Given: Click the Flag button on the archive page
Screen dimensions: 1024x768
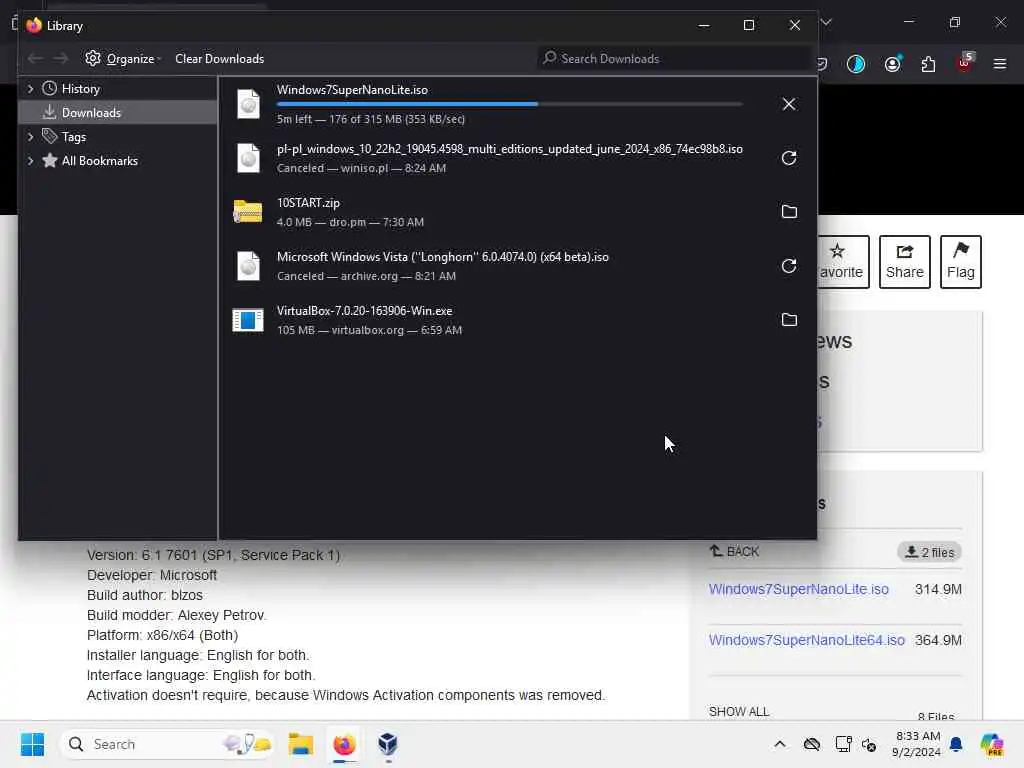Looking at the screenshot, I should pos(961,262).
